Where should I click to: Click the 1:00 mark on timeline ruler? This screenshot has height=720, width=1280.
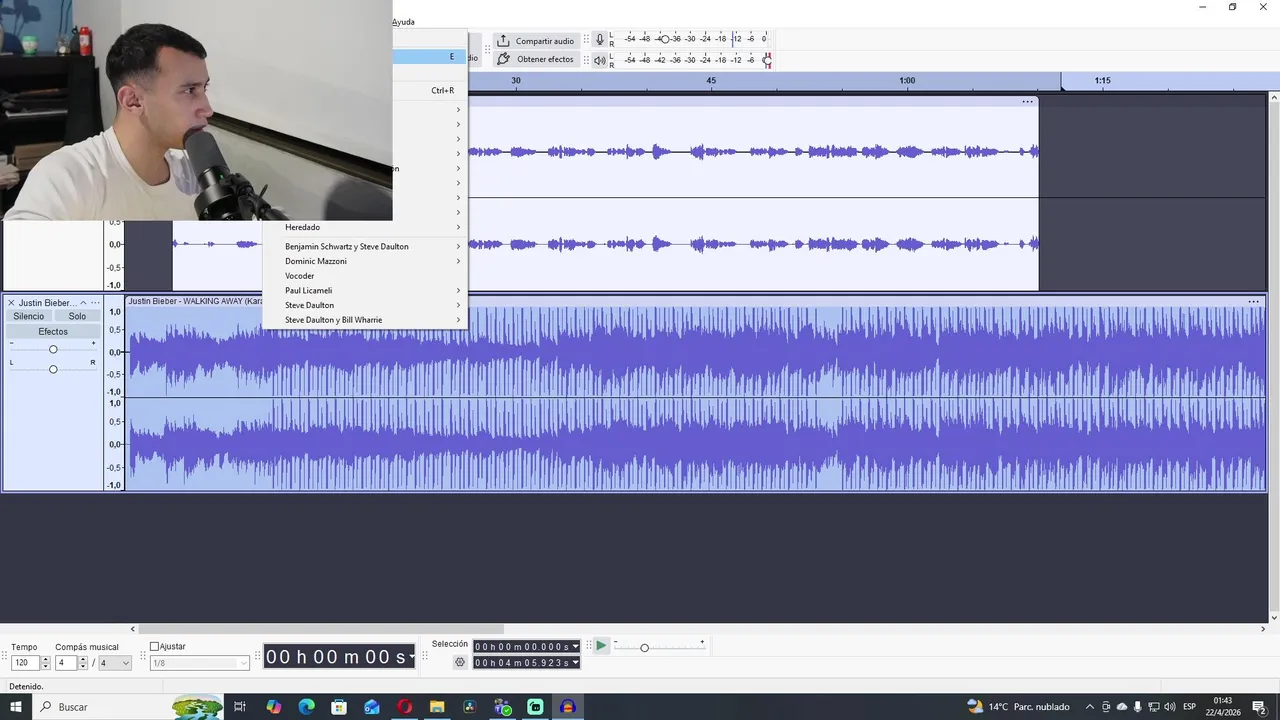906,80
